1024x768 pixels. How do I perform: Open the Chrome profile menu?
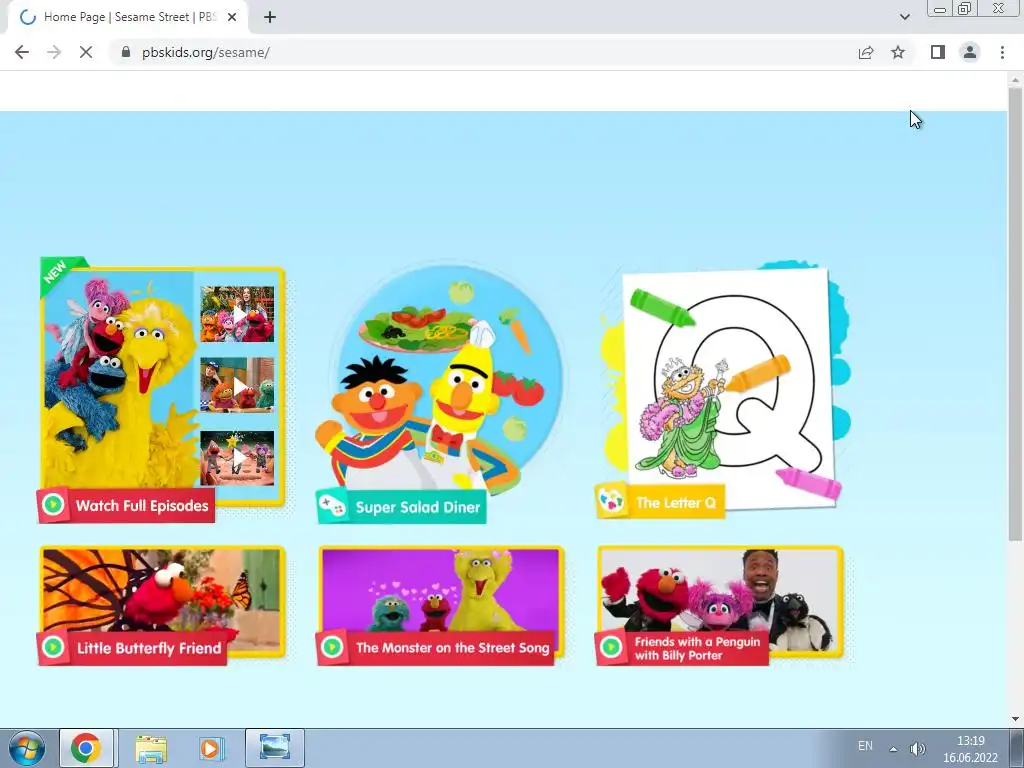970,52
